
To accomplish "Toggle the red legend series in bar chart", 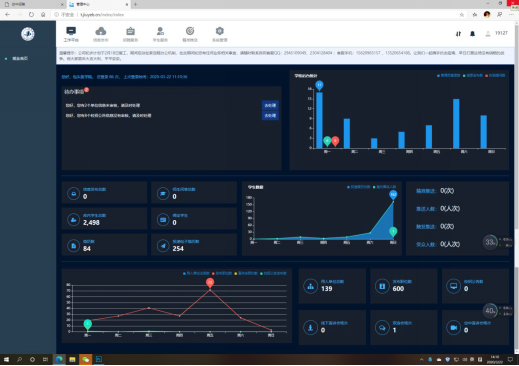I will pos(495,76).
